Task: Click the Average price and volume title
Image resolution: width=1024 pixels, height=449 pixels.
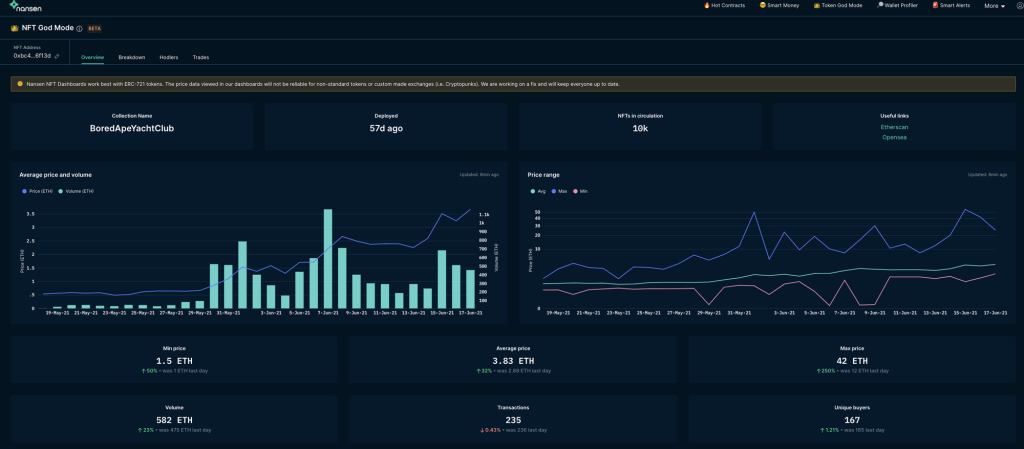Action: (56, 175)
